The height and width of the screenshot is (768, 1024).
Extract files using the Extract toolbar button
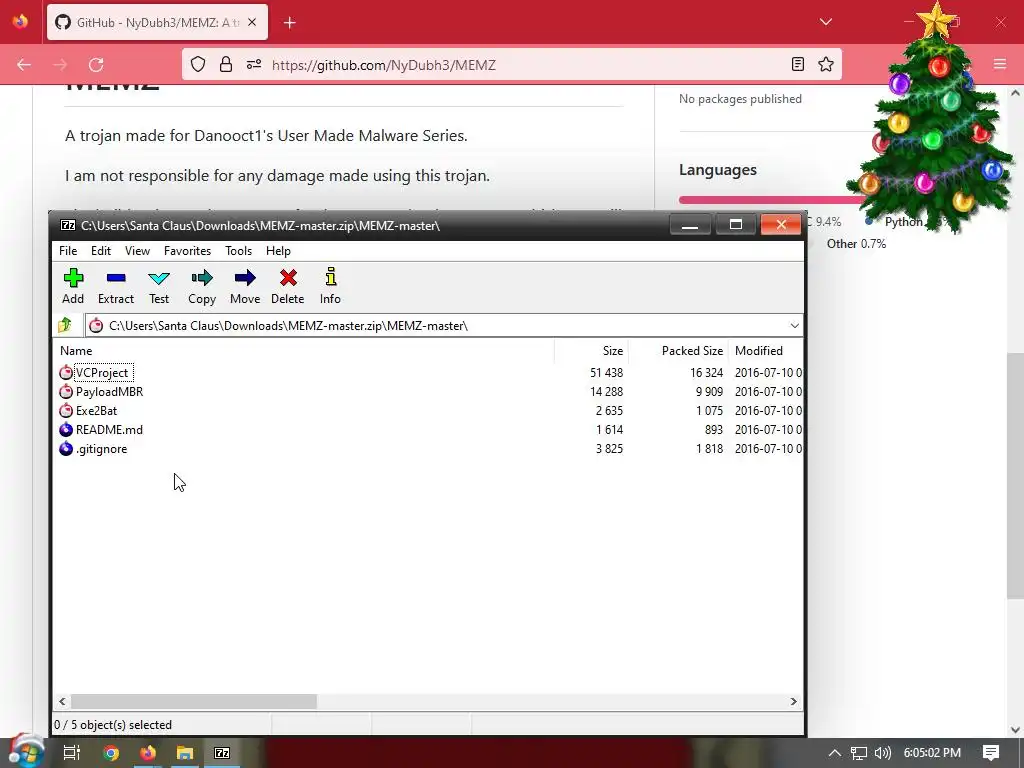[116, 286]
